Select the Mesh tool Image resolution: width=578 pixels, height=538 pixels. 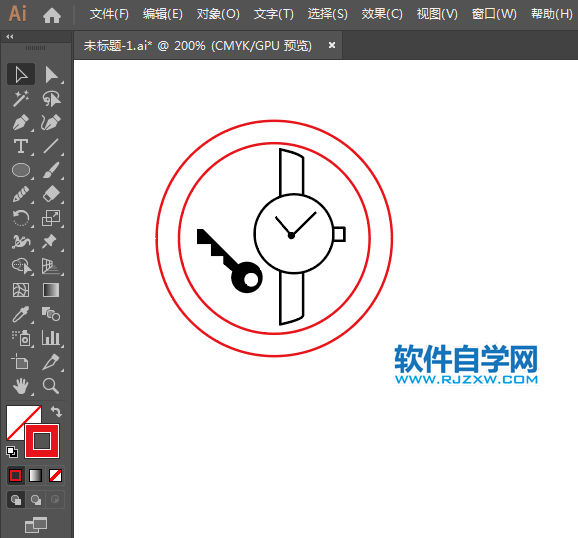point(21,290)
